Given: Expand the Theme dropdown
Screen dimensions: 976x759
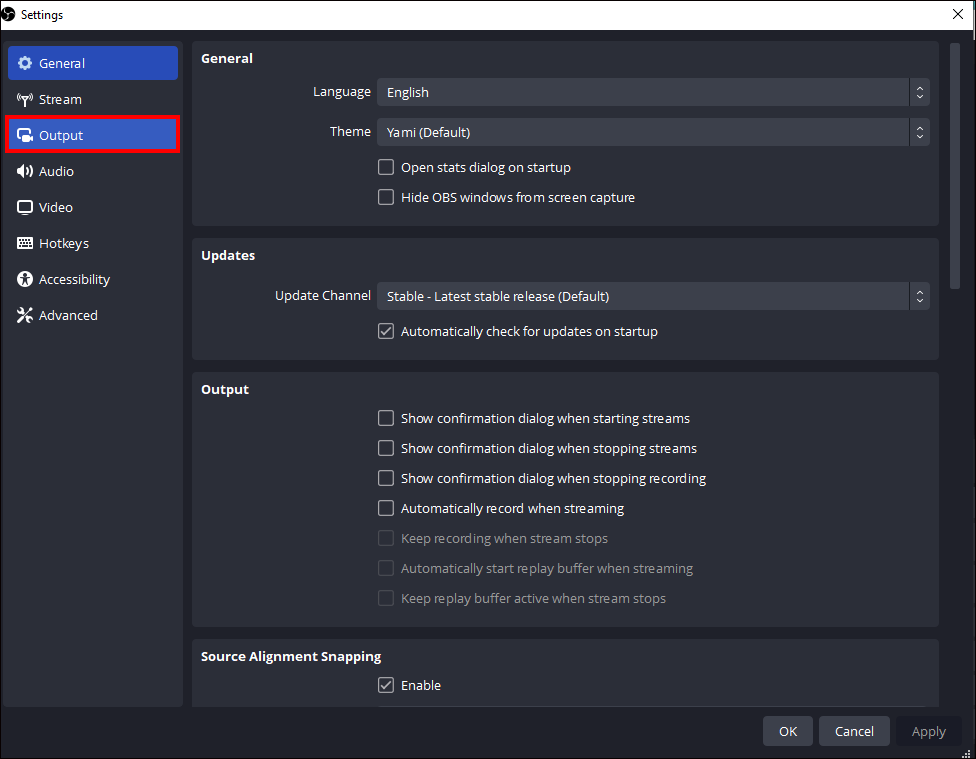Looking at the screenshot, I should point(652,132).
